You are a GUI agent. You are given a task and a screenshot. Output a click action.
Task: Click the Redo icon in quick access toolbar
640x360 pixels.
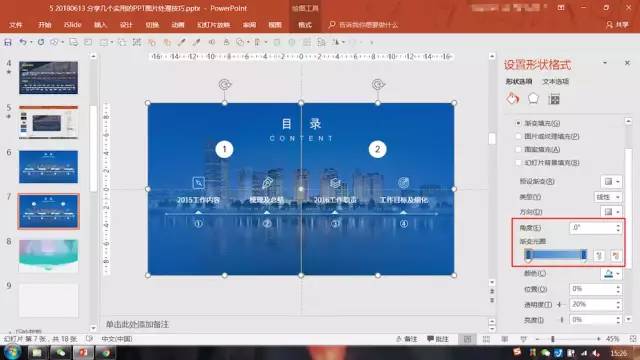click(41, 42)
